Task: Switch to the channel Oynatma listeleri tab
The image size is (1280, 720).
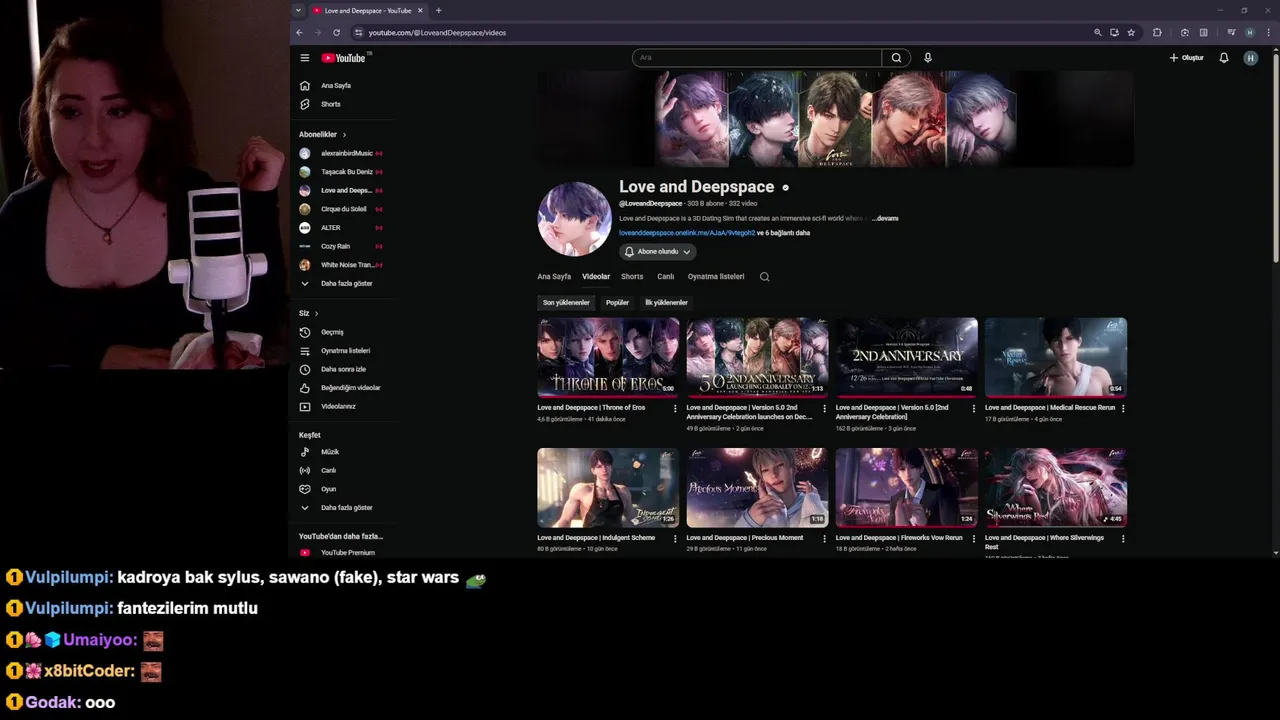Action: coord(716,277)
